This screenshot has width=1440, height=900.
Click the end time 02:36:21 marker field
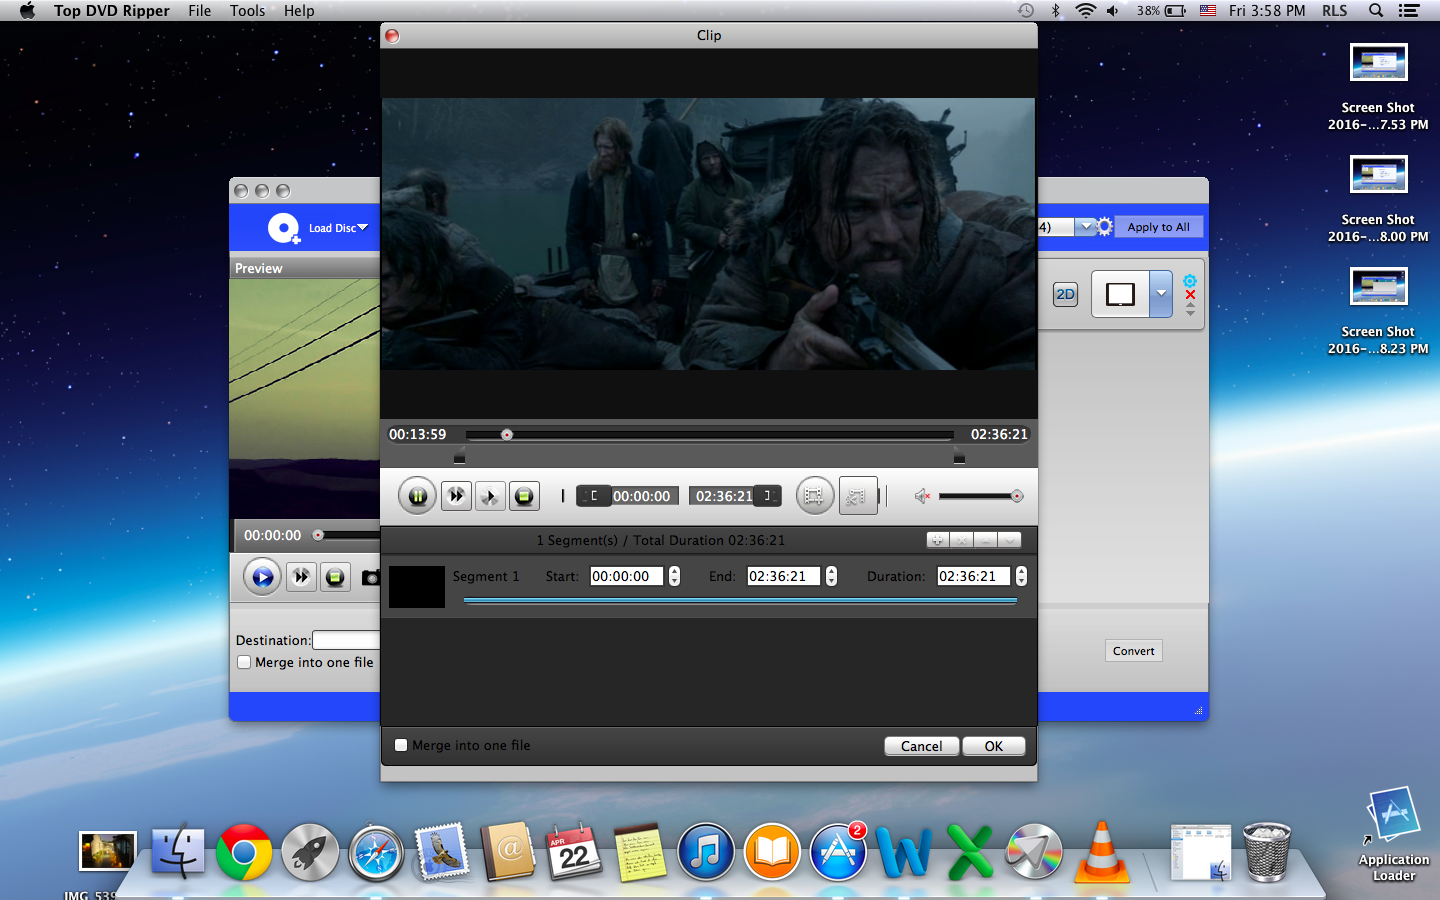[x=722, y=496]
